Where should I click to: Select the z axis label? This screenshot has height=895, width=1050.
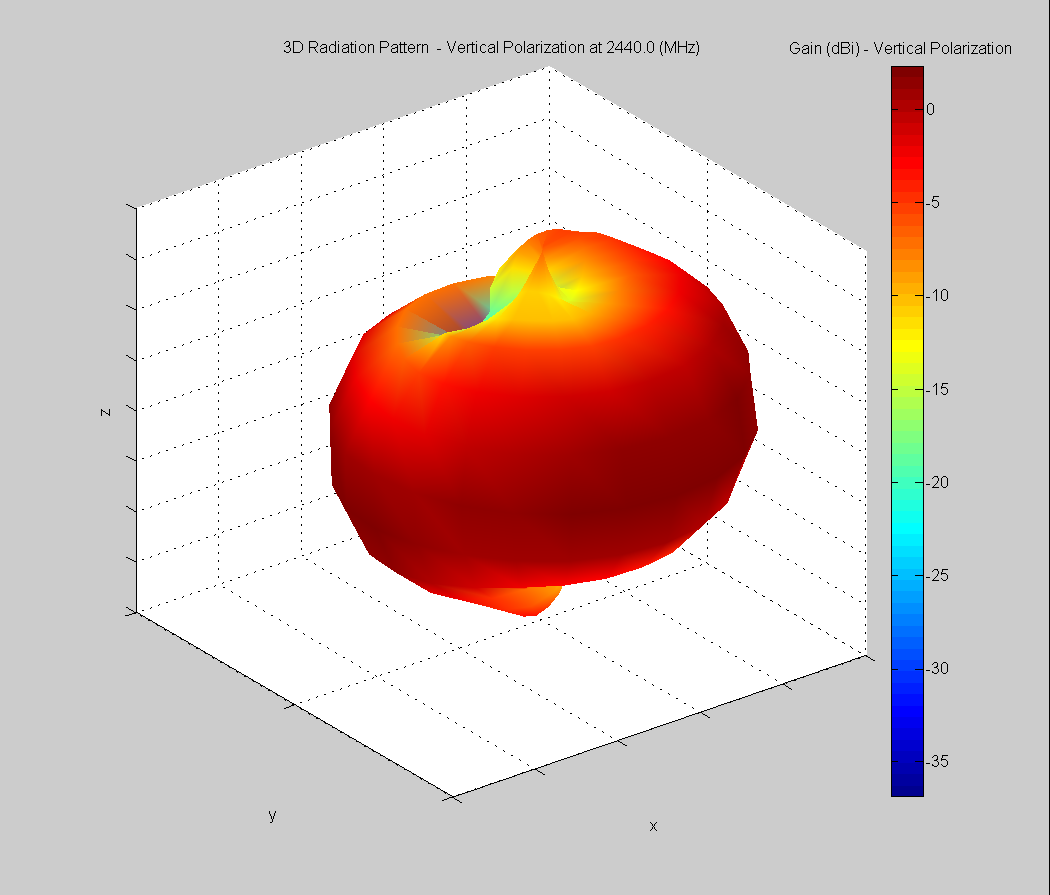105,410
